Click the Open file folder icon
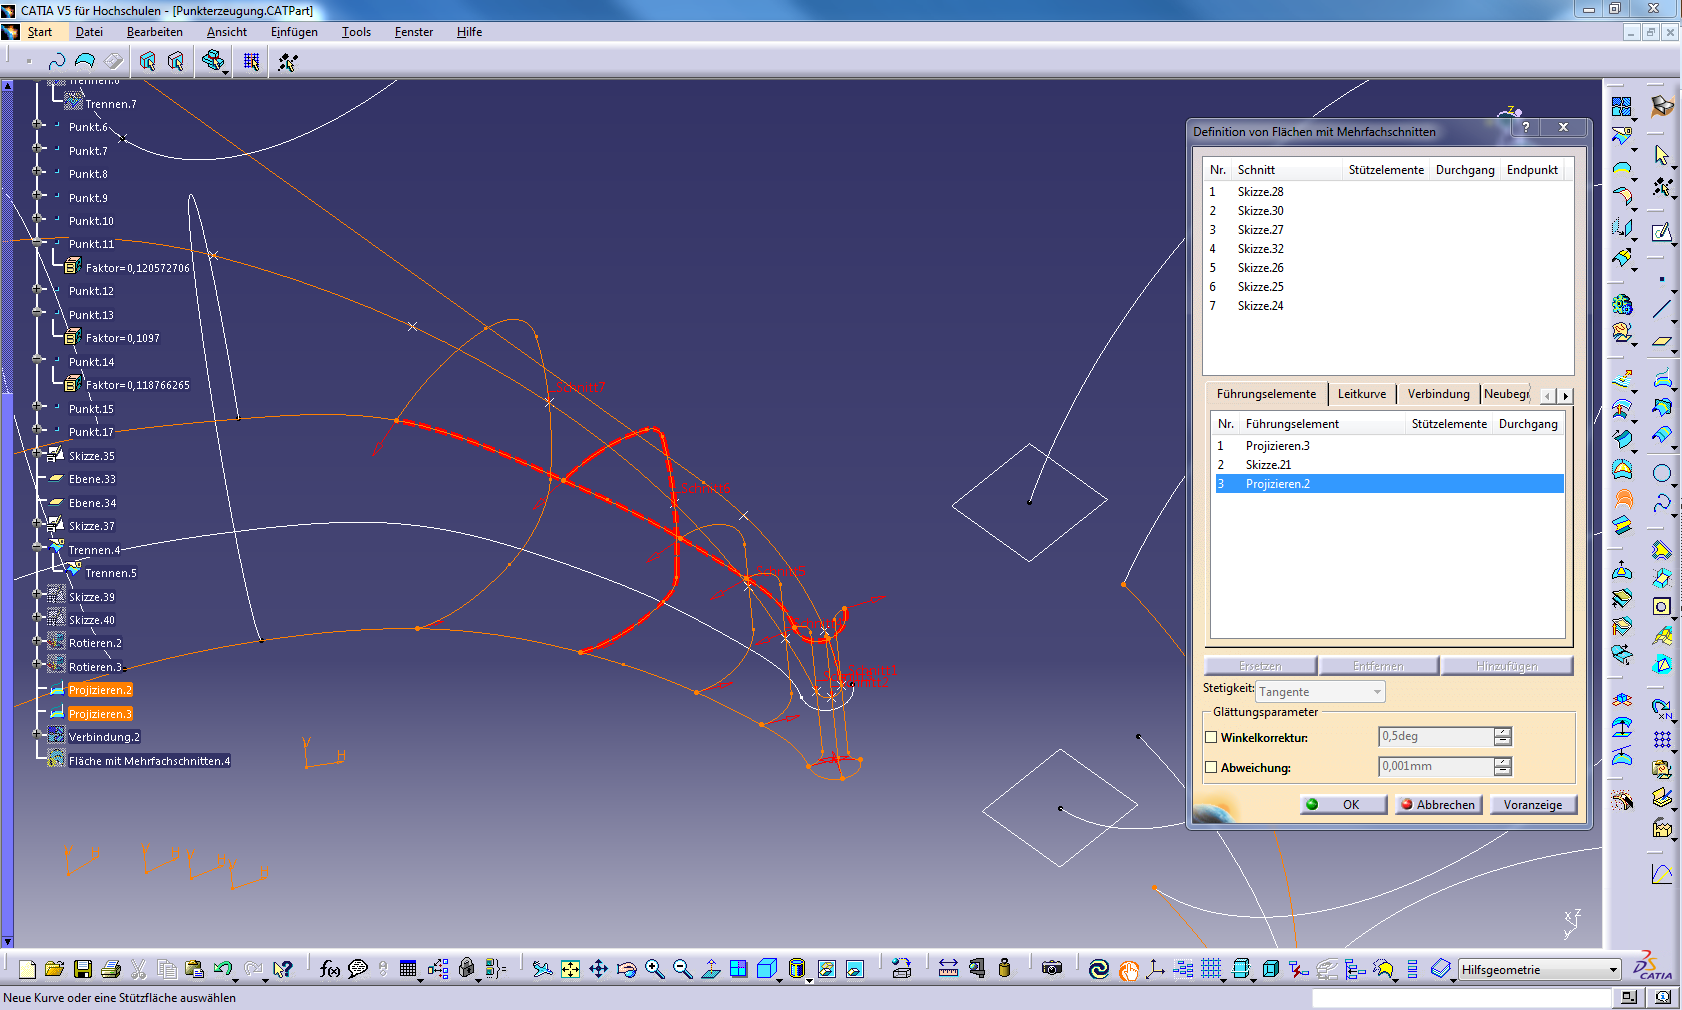 click(54, 969)
